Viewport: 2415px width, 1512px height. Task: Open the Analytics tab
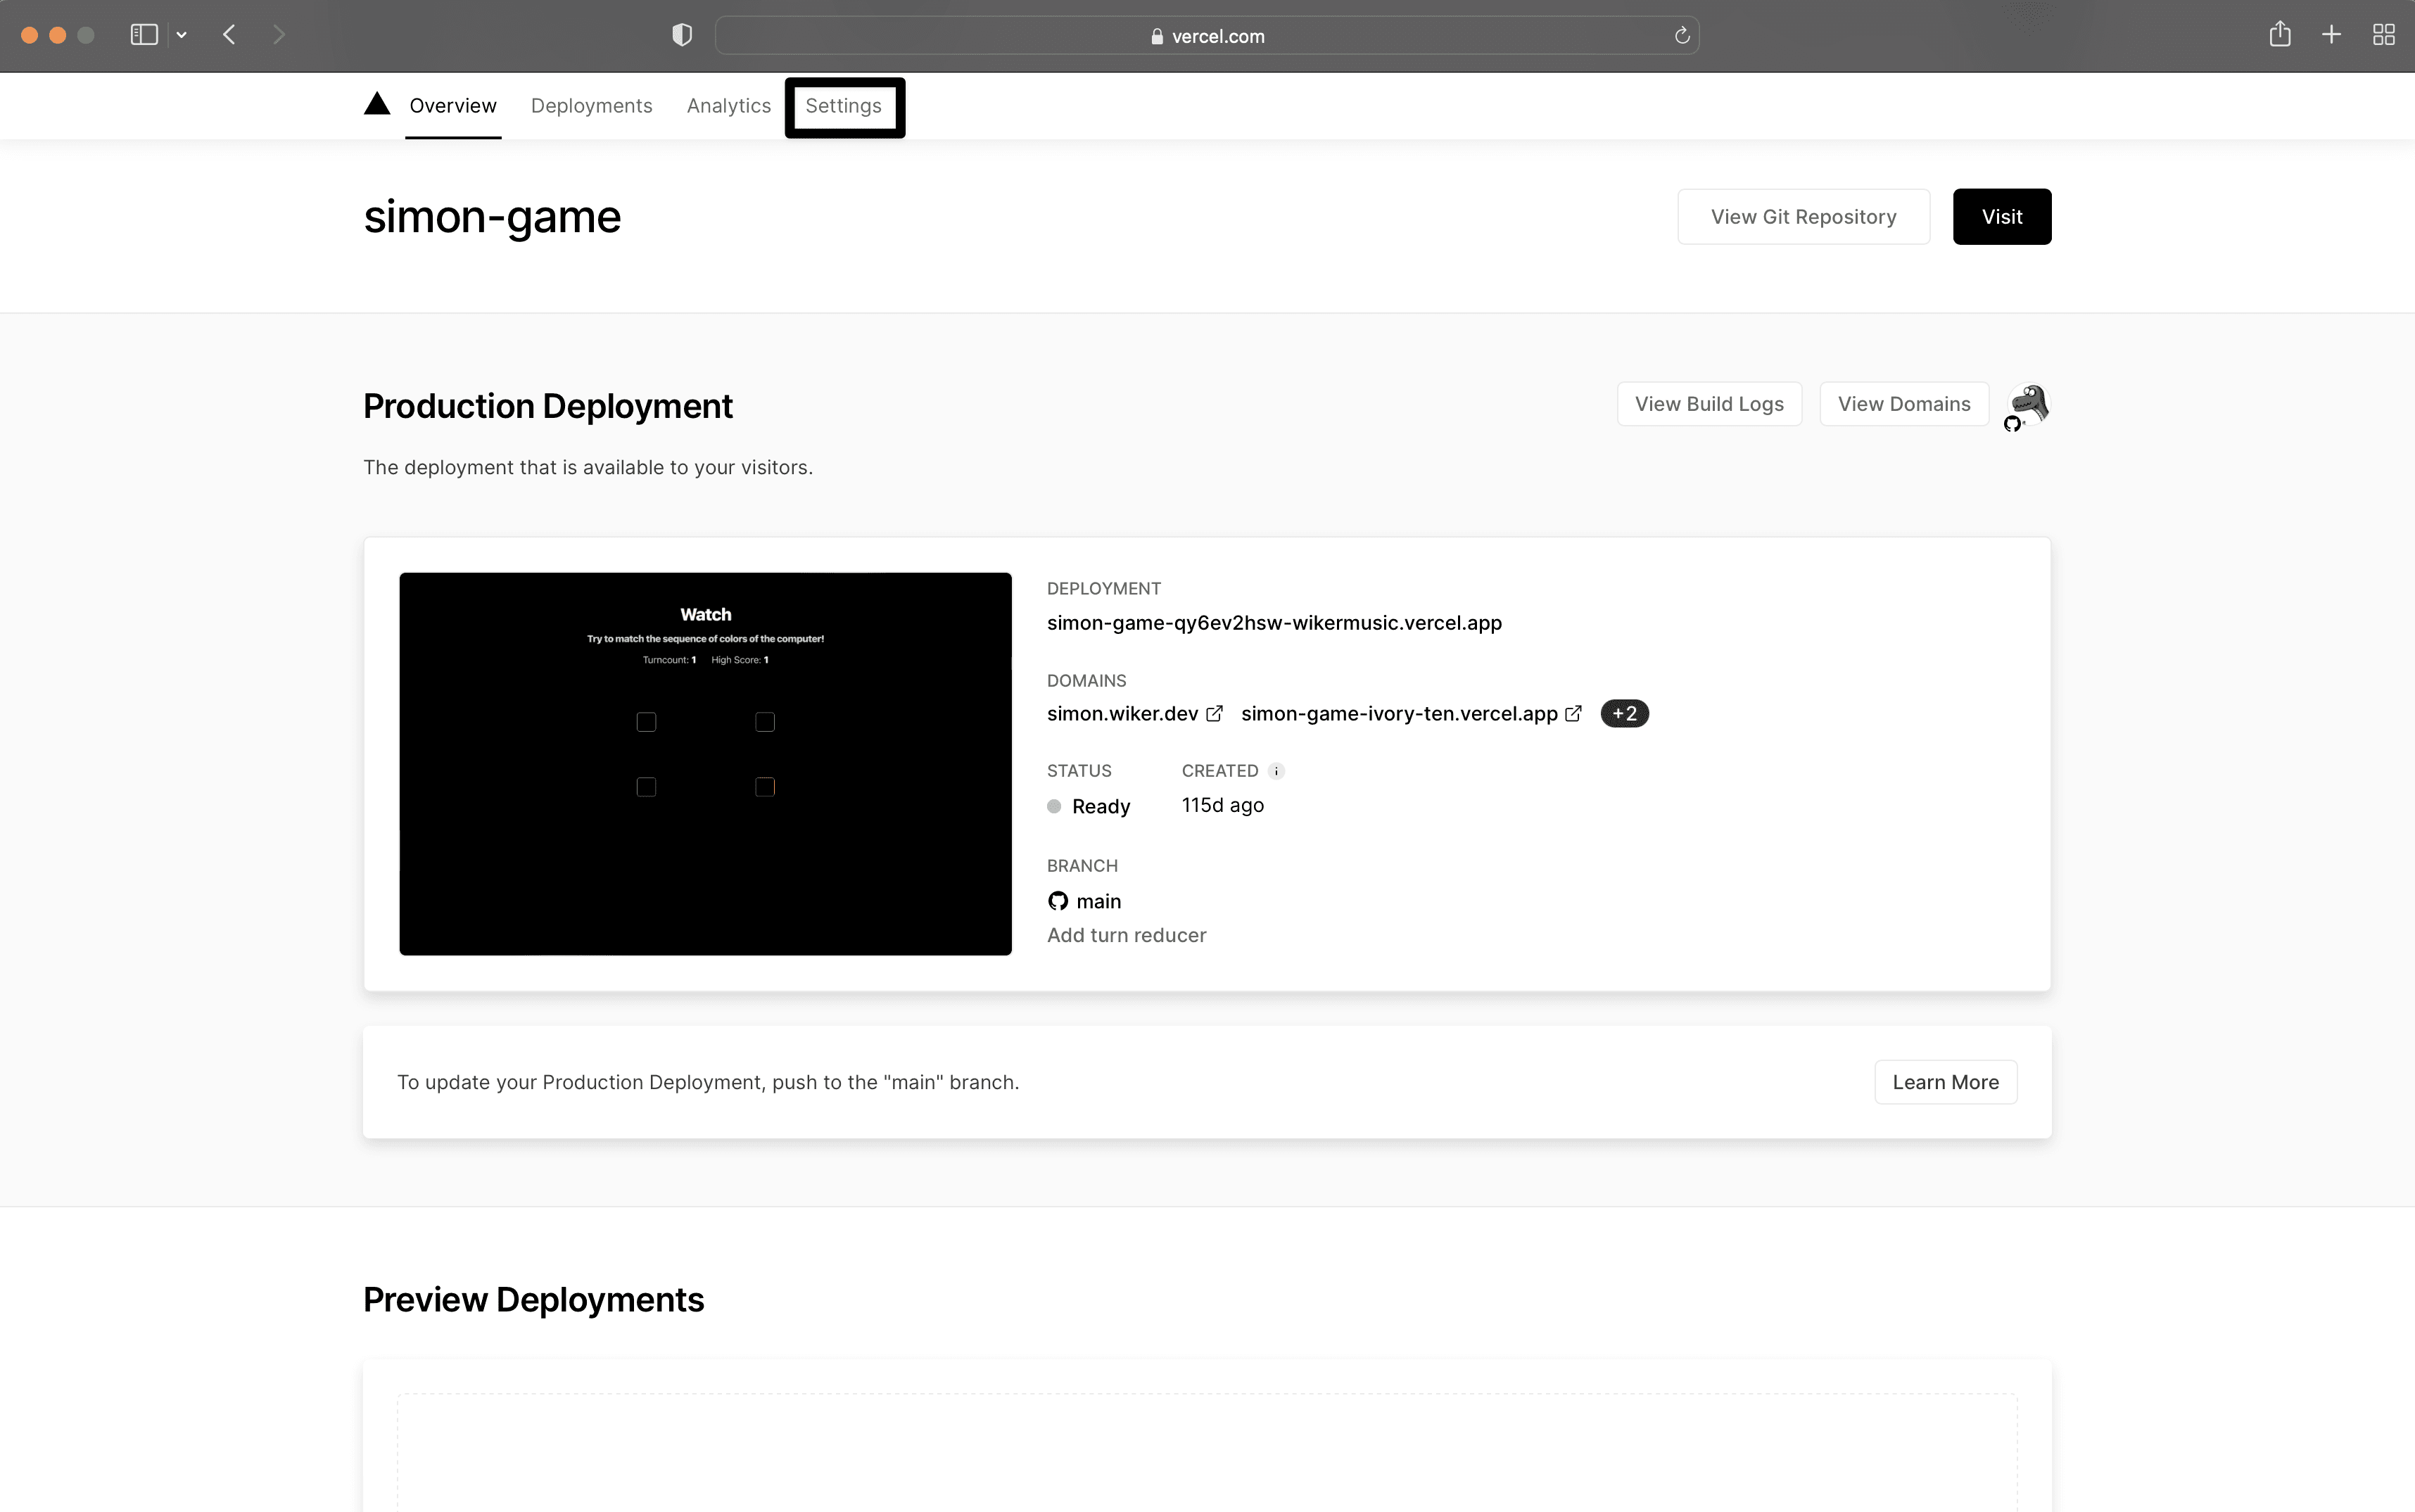tap(728, 105)
